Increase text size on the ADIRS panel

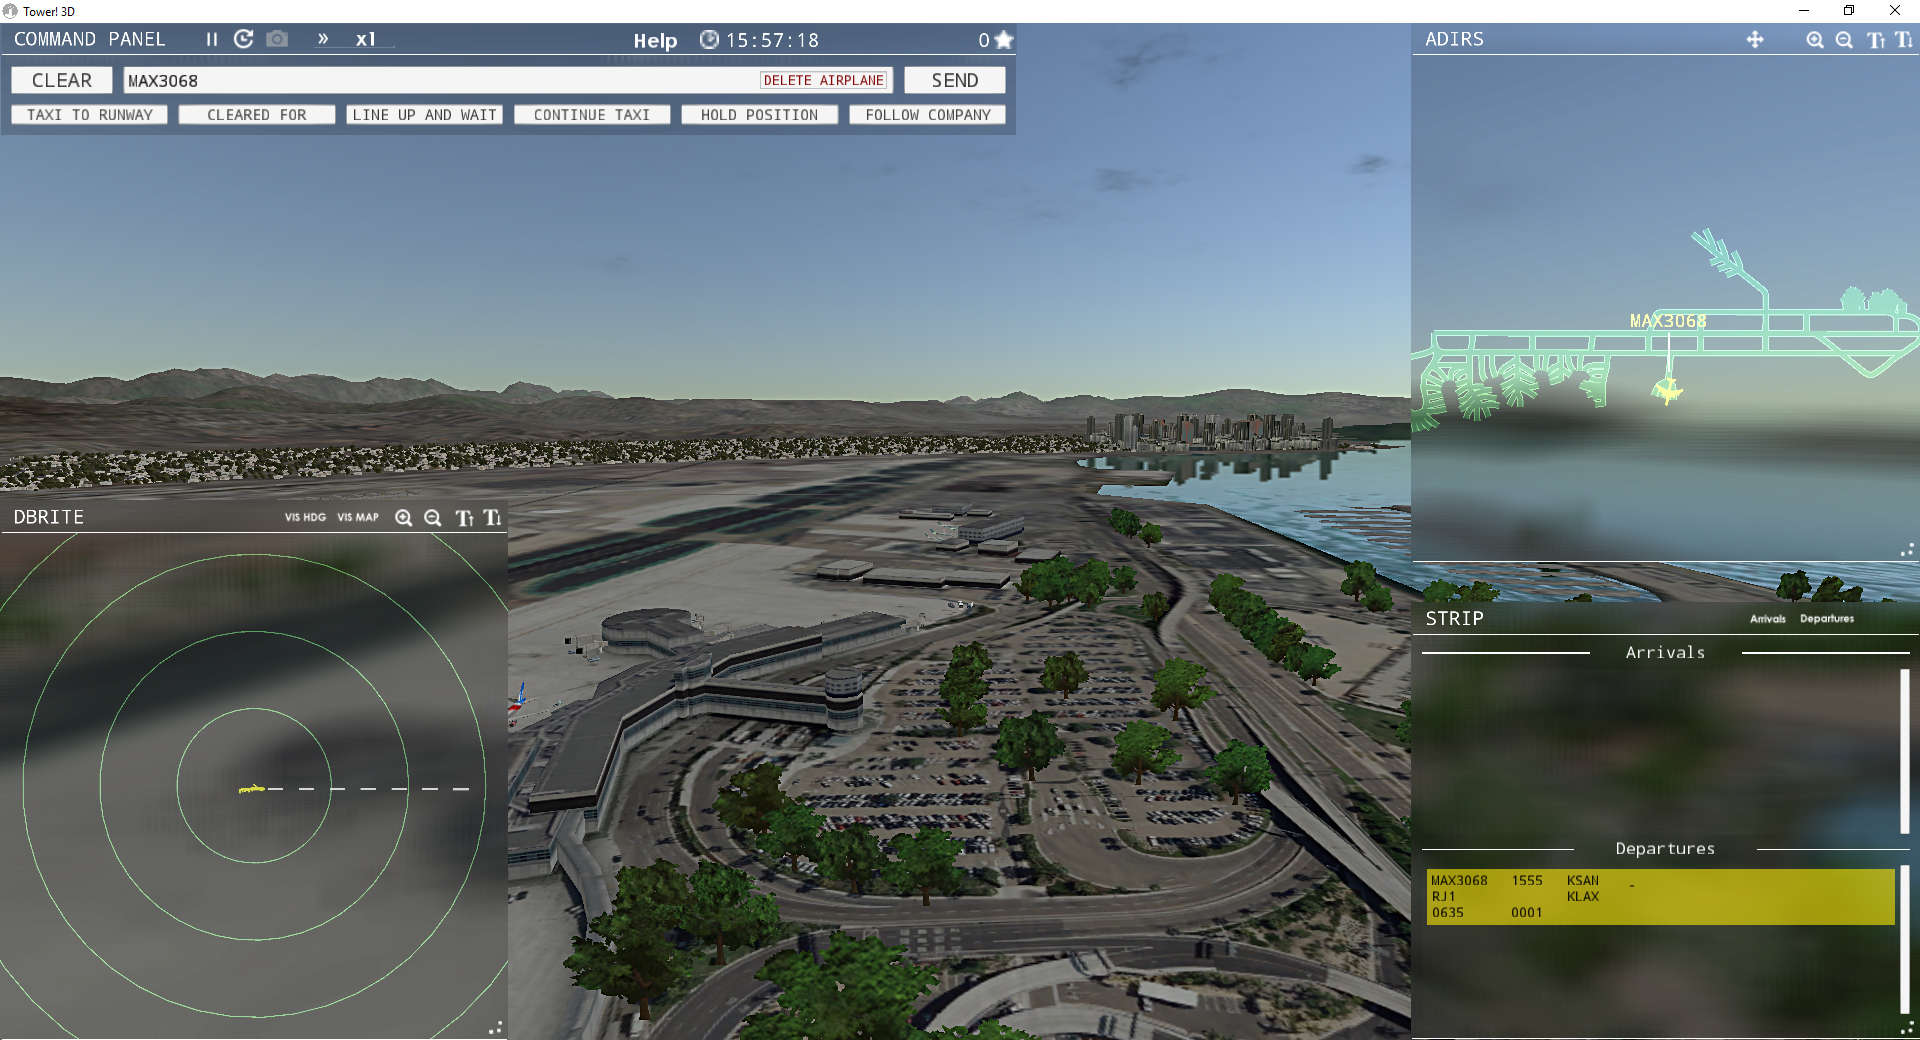[1876, 40]
